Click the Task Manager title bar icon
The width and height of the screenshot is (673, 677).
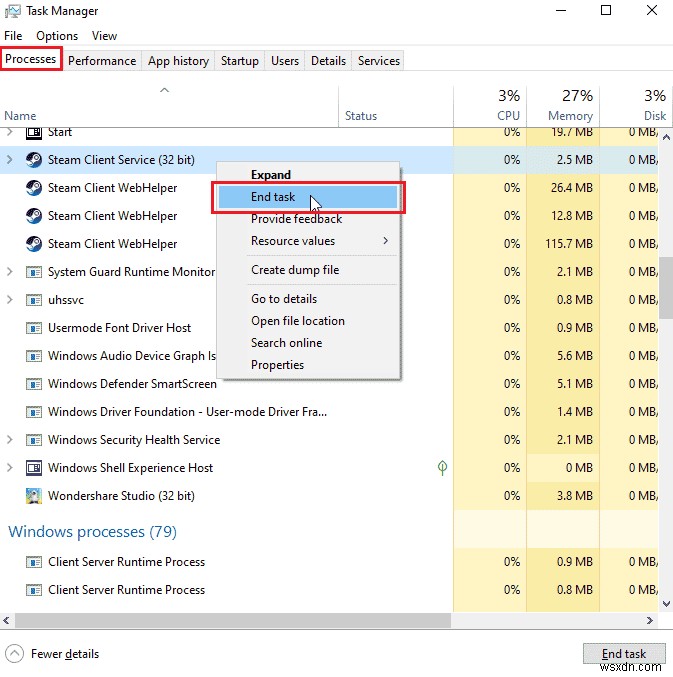coord(13,11)
